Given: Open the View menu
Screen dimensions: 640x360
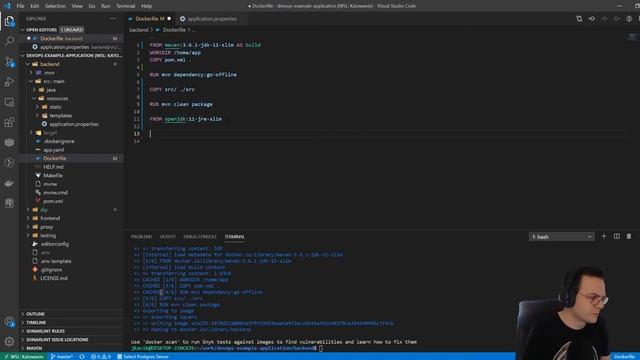Looking at the screenshot, I should pos(77,6).
